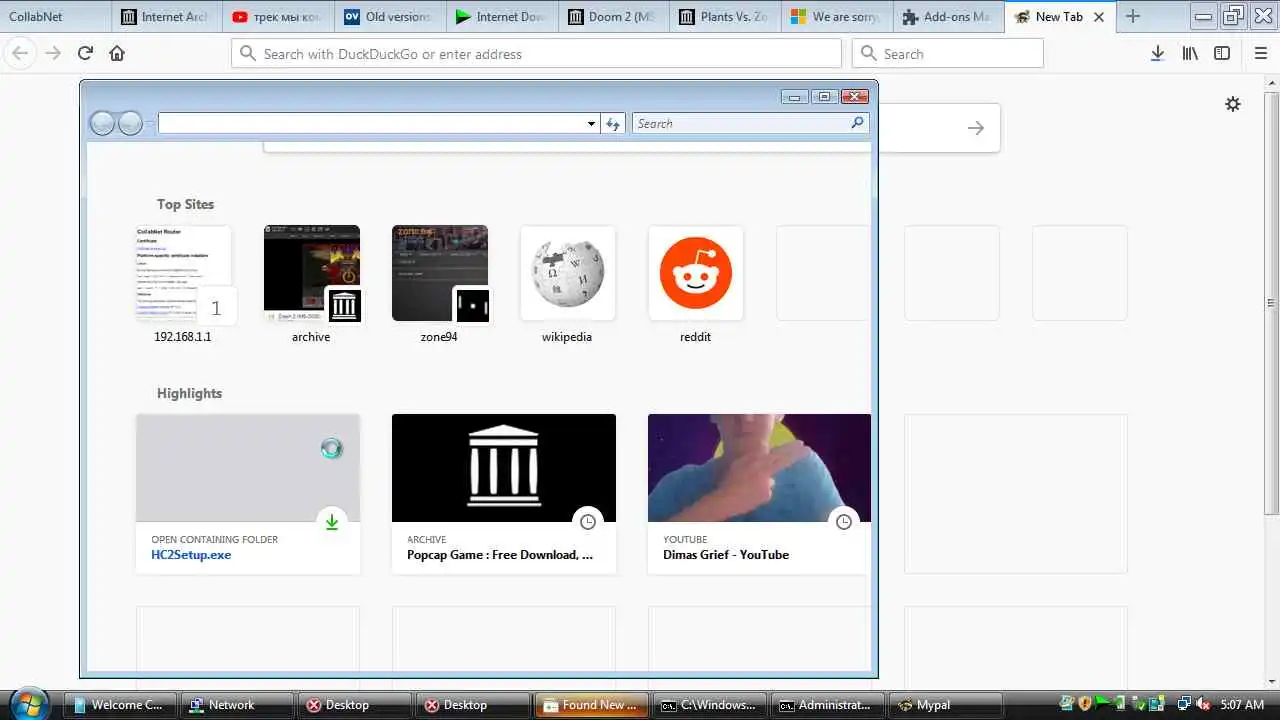Screen dimensions: 1280x720
Task: Click the main toolbar Search field
Action: (947, 54)
